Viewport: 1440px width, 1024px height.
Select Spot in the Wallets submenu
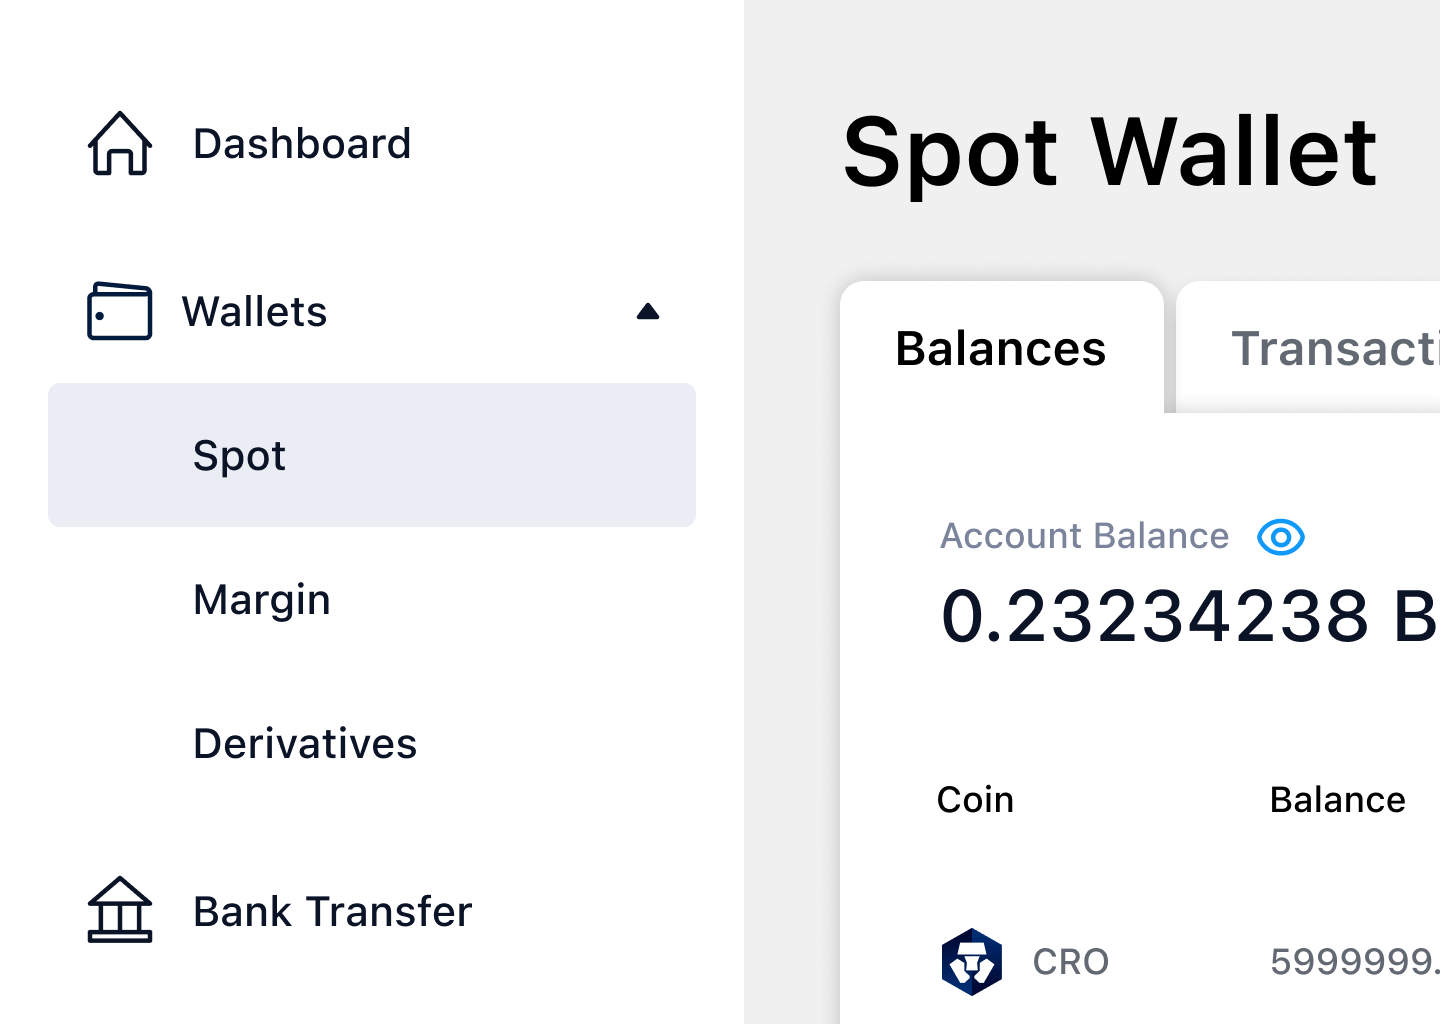240,456
